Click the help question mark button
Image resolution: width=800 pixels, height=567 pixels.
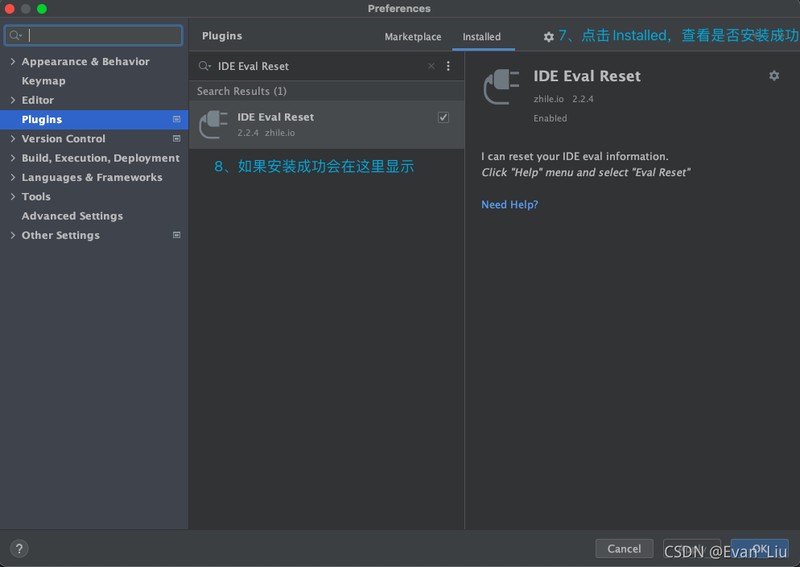19,548
